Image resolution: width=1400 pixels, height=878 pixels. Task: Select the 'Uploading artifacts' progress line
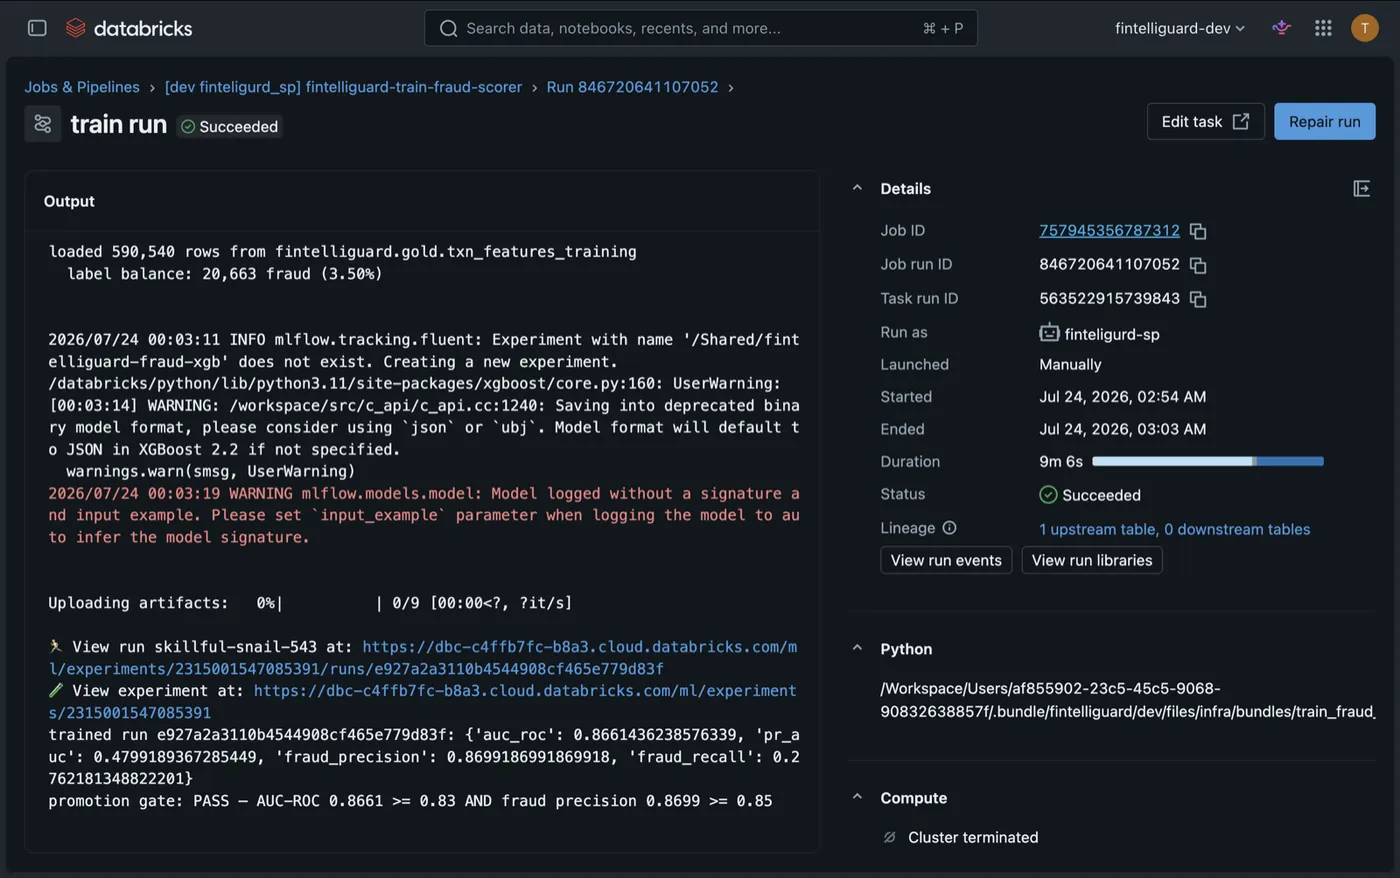pos(310,602)
